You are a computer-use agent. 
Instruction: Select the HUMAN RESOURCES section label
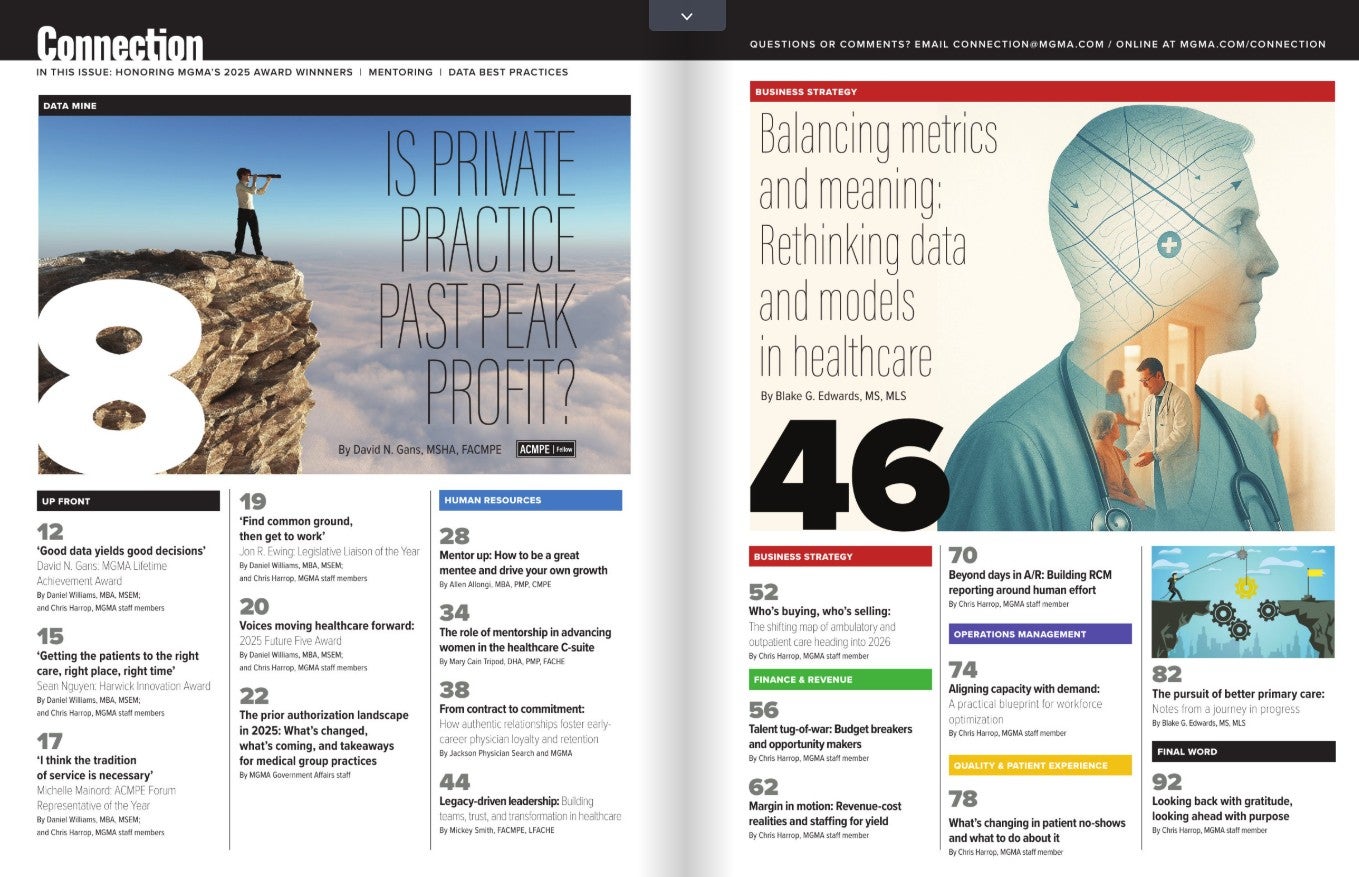point(494,499)
